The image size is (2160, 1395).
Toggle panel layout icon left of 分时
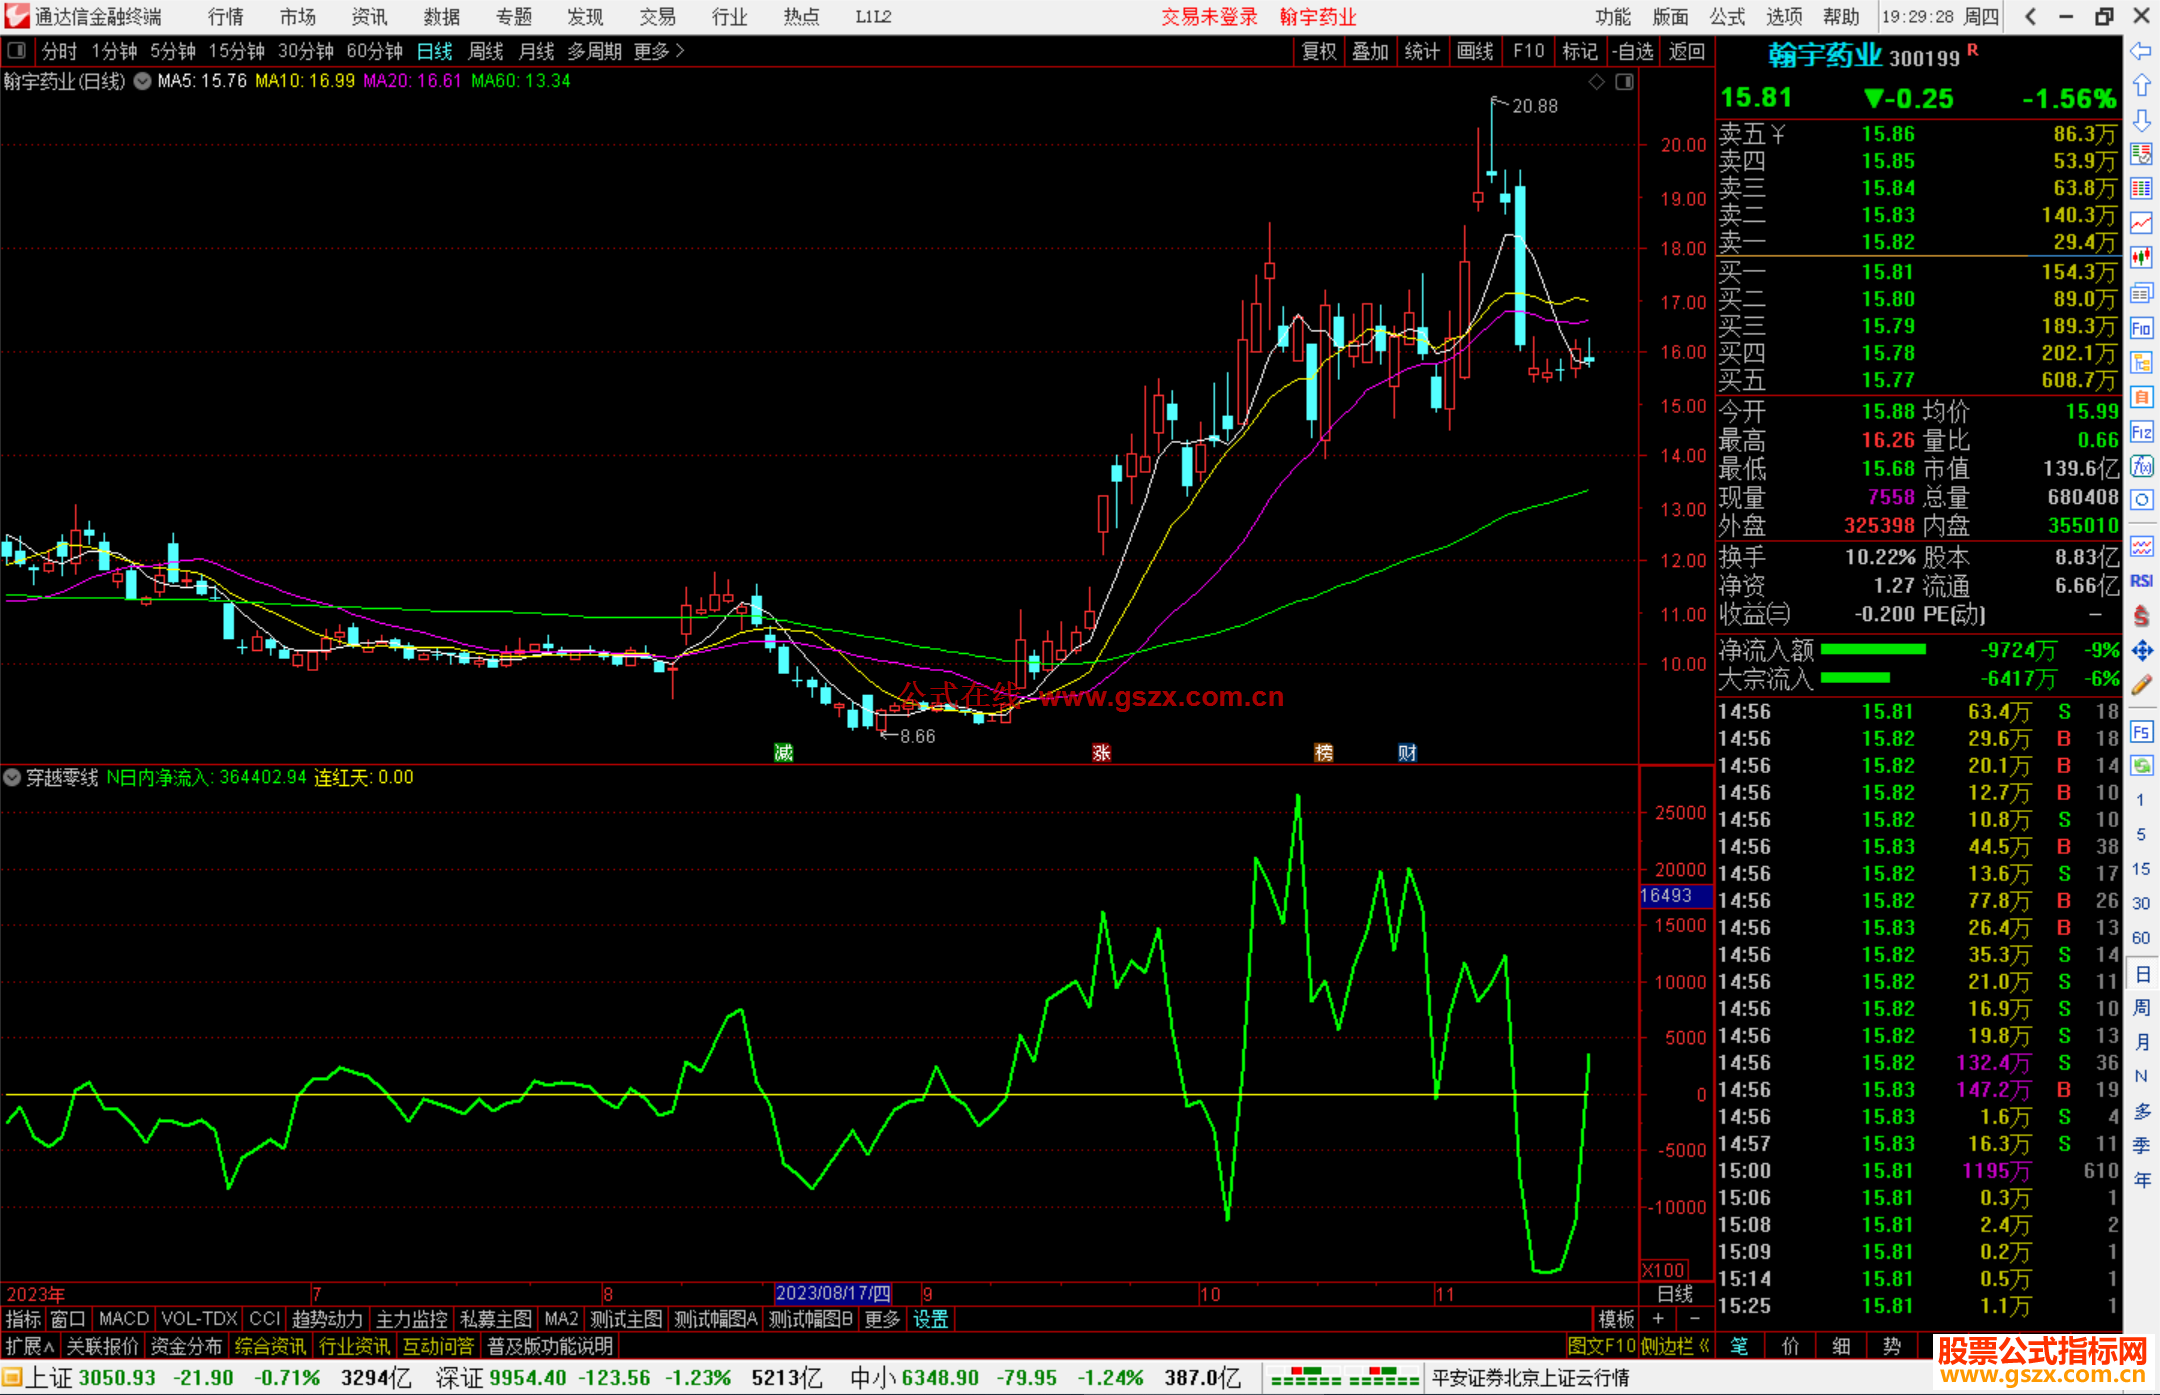tap(17, 50)
